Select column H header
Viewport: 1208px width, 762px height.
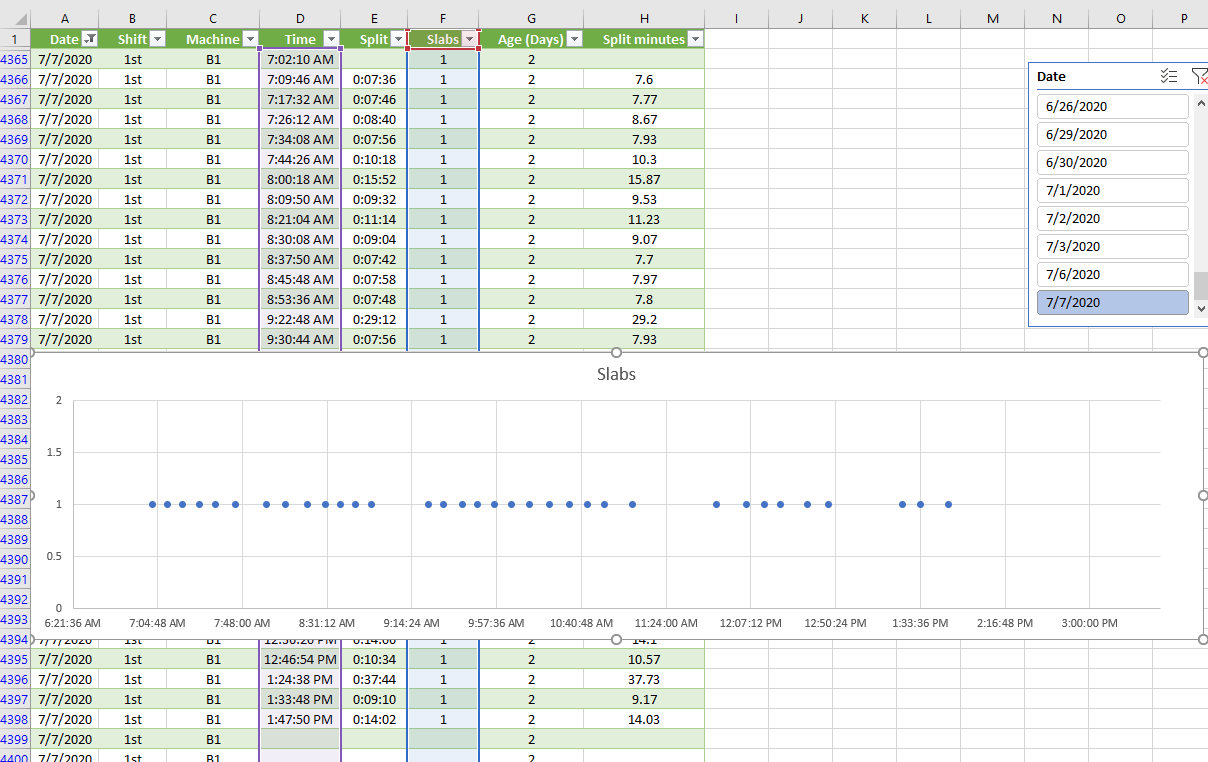tap(644, 18)
